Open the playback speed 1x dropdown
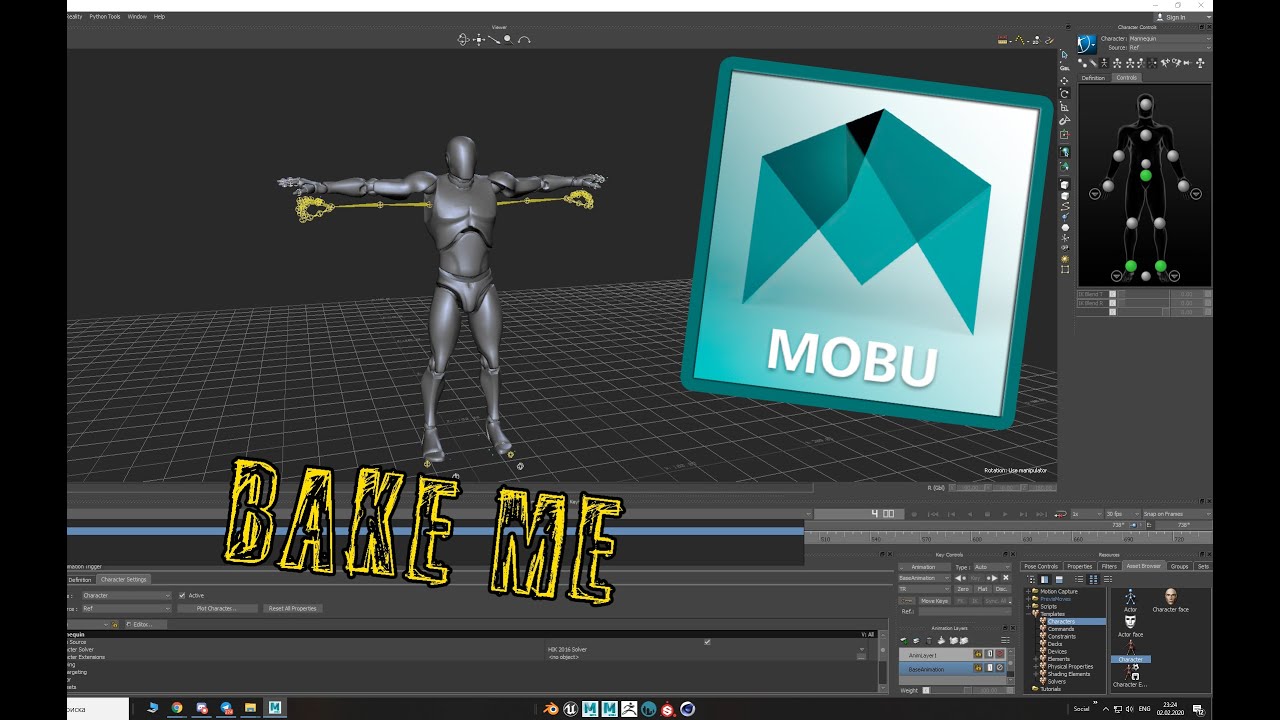Viewport: 1280px width, 720px height. click(x=1087, y=514)
